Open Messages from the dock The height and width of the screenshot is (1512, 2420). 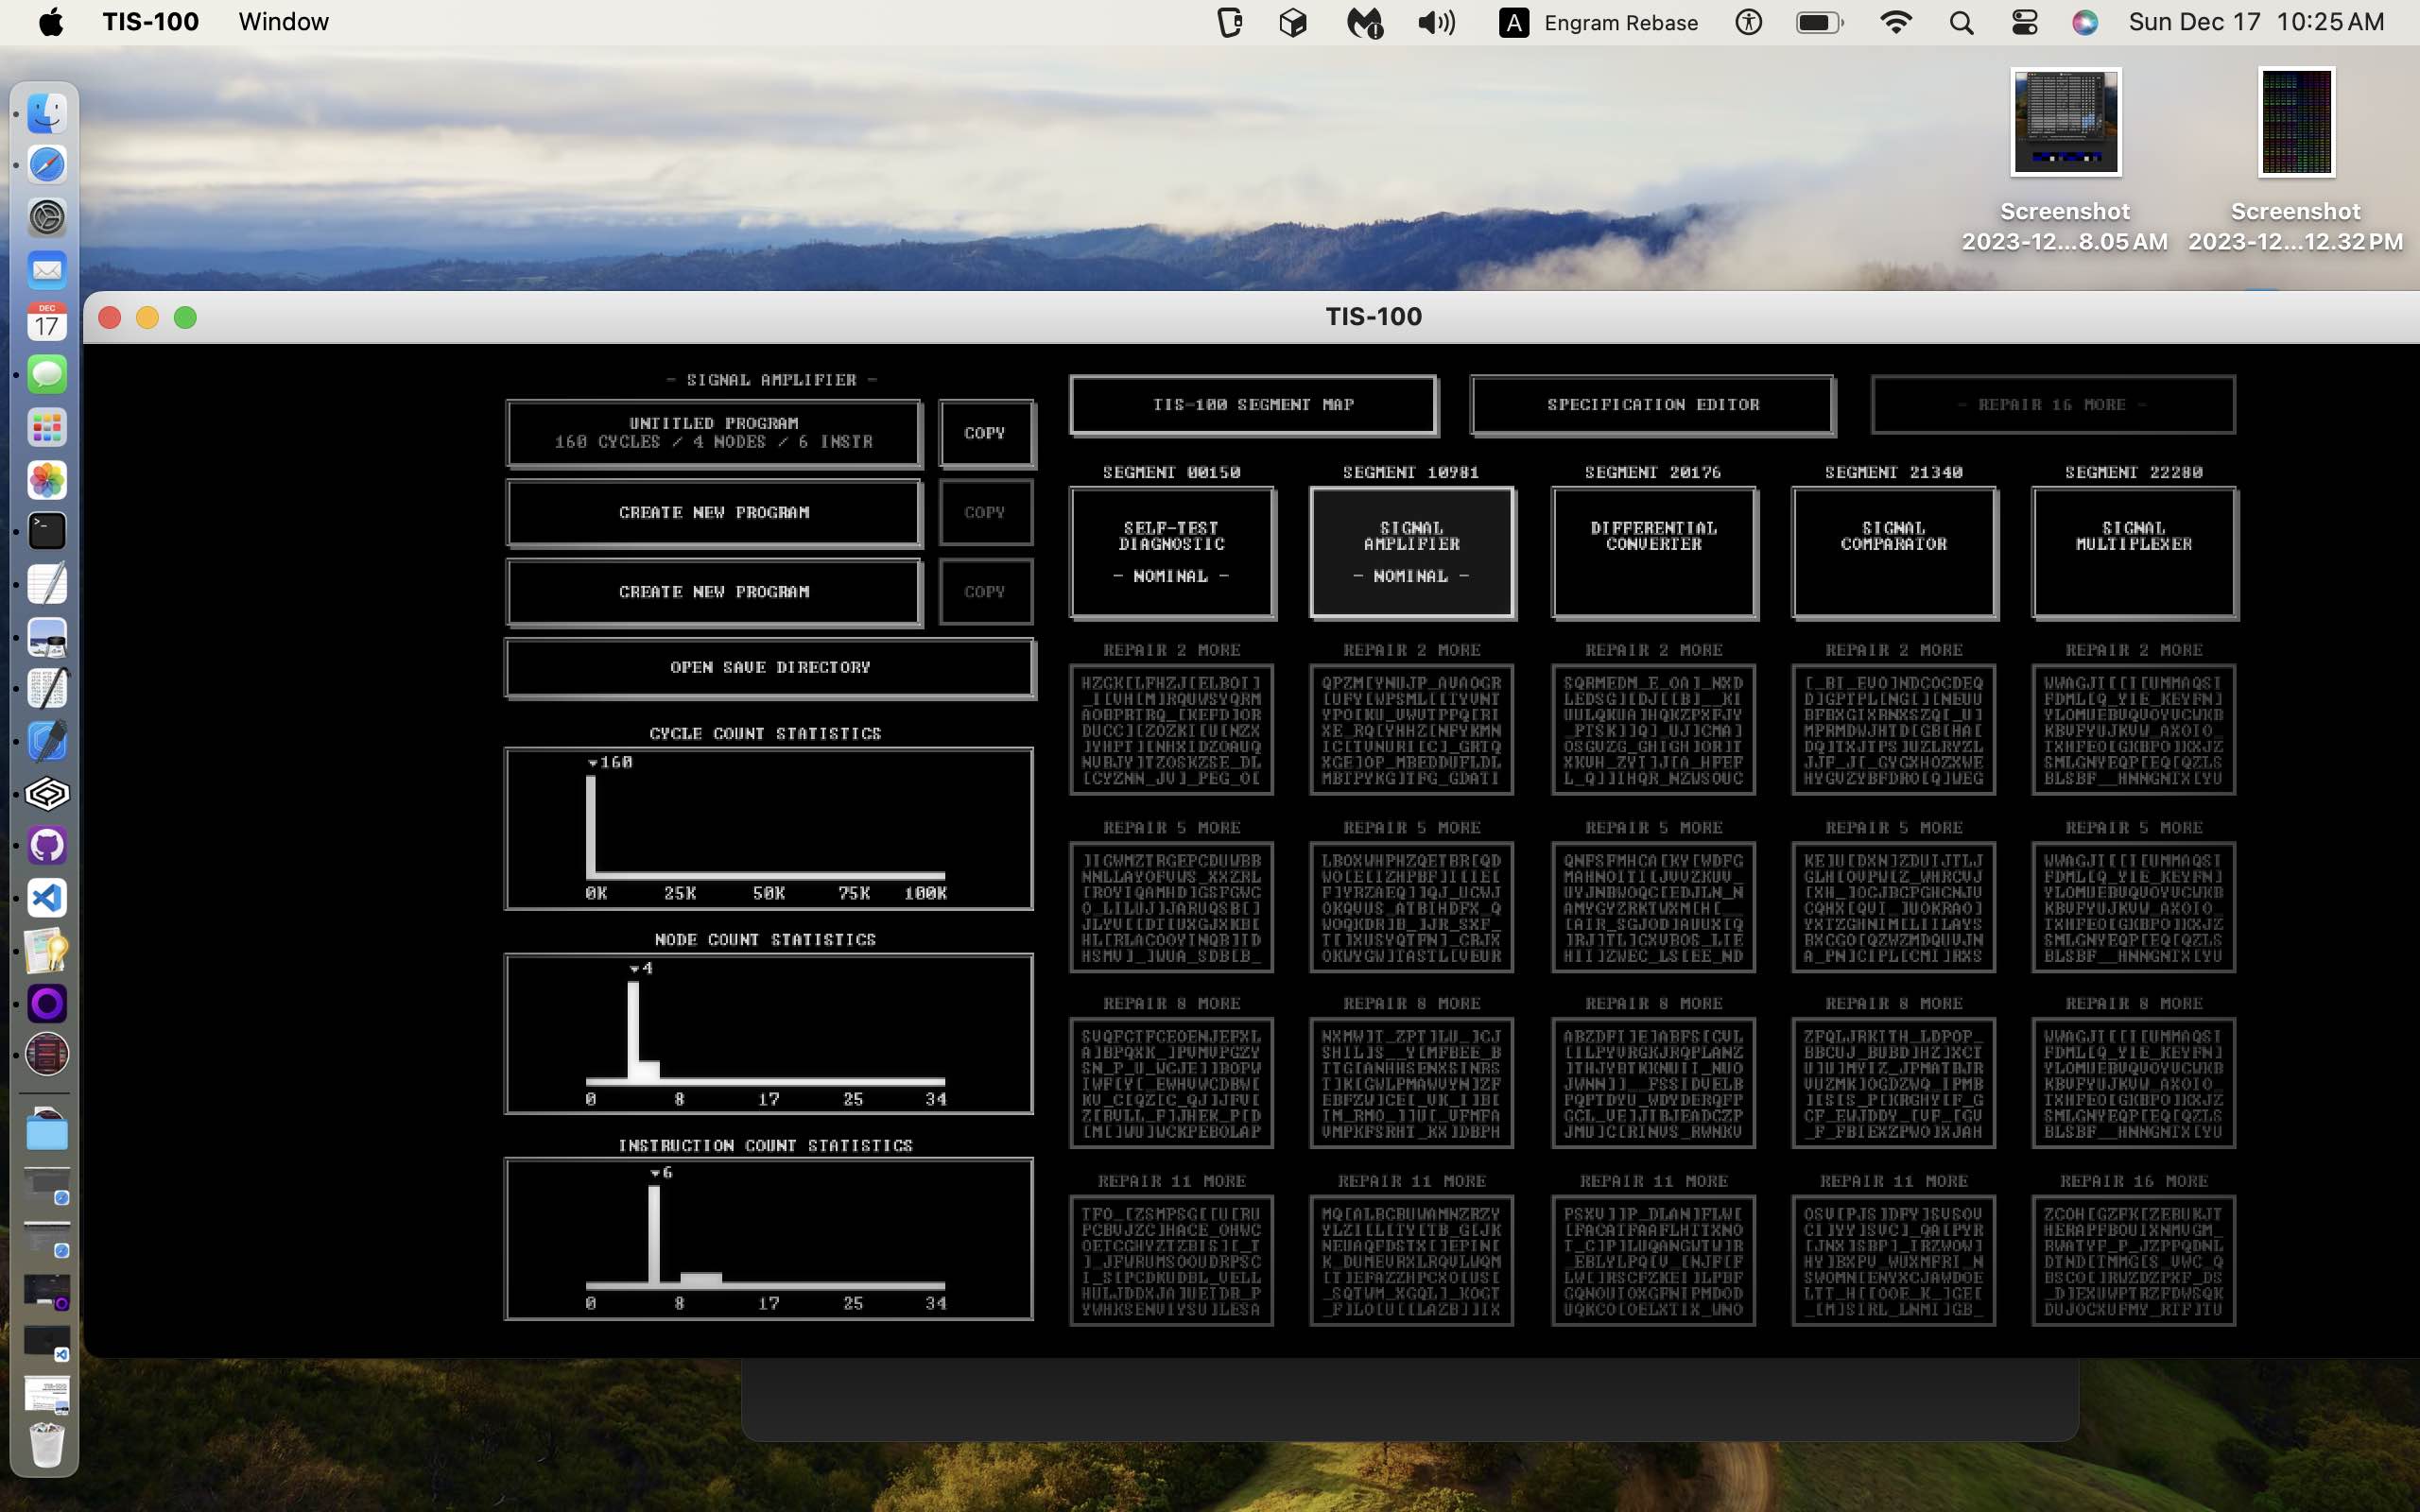46,375
